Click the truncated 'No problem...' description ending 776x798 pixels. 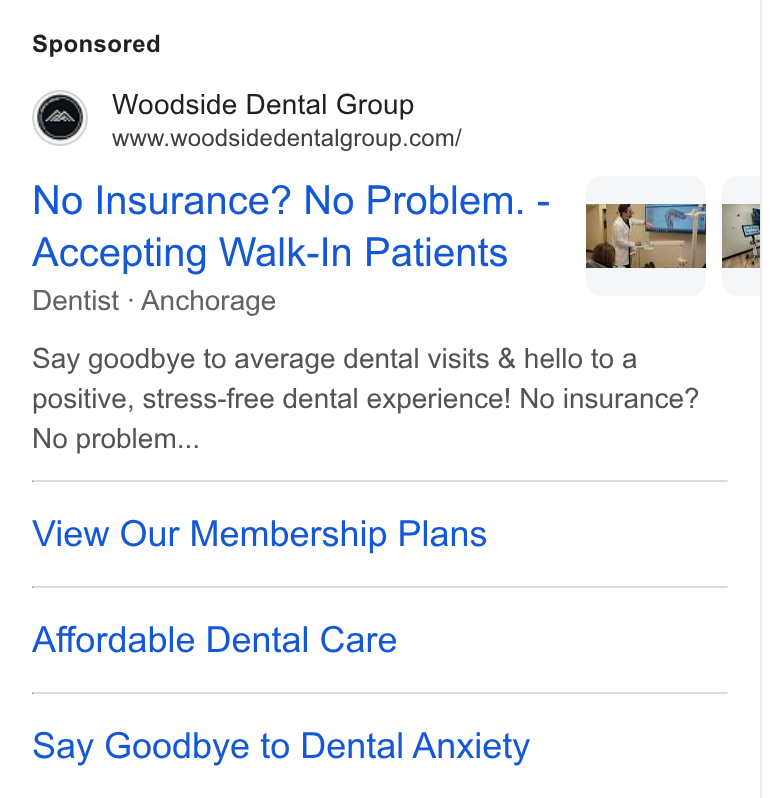point(116,439)
